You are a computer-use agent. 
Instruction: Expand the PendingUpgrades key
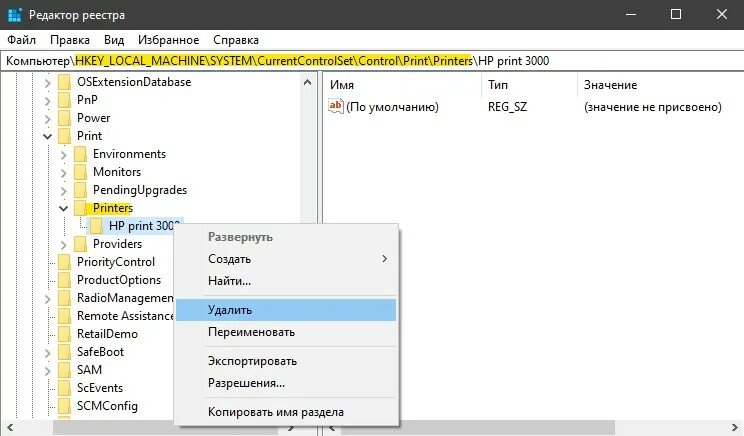point(64,191)
